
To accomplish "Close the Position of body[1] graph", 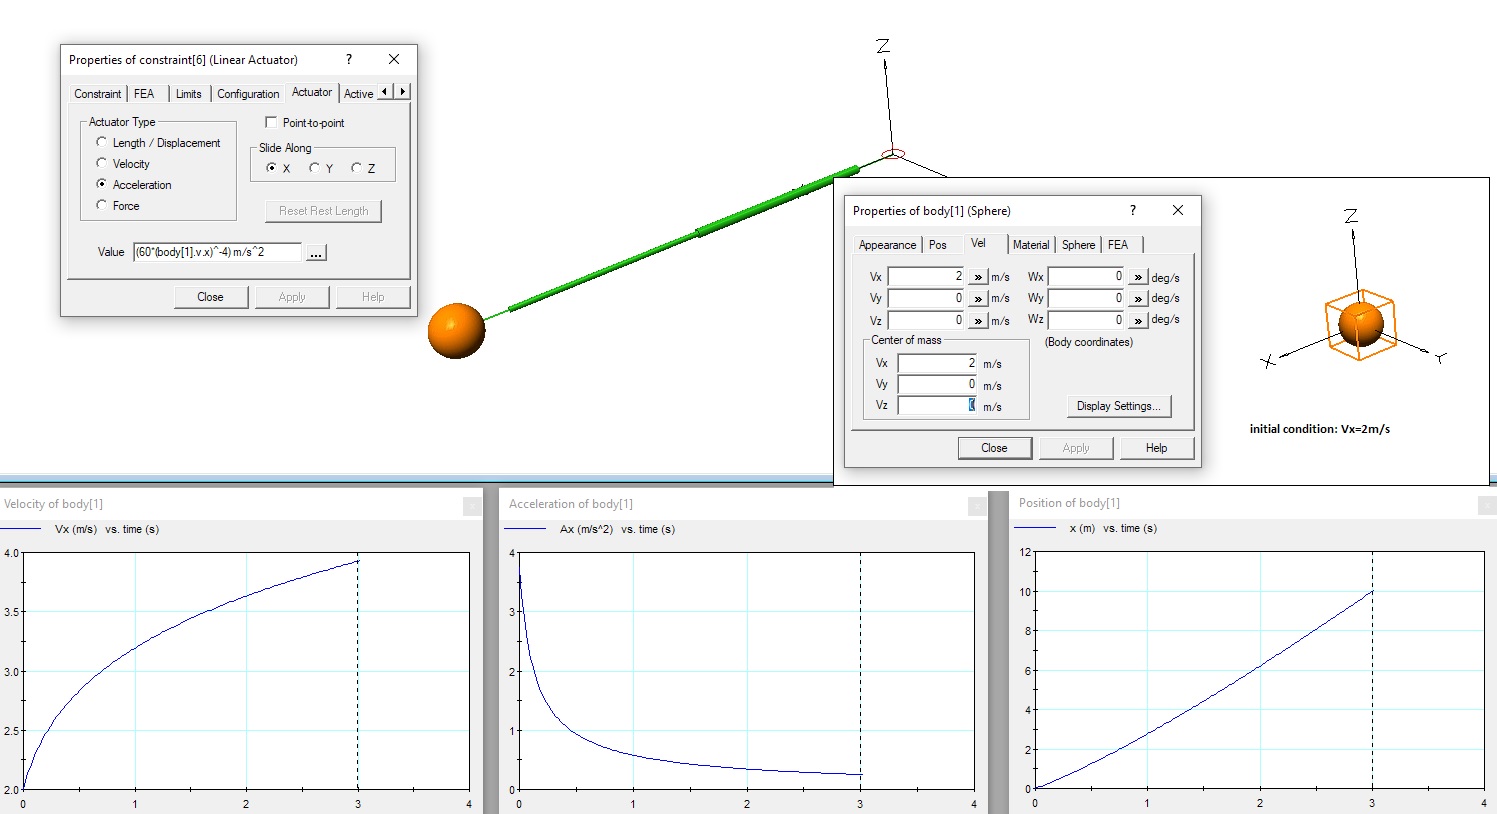I will tap(1487, 506).
